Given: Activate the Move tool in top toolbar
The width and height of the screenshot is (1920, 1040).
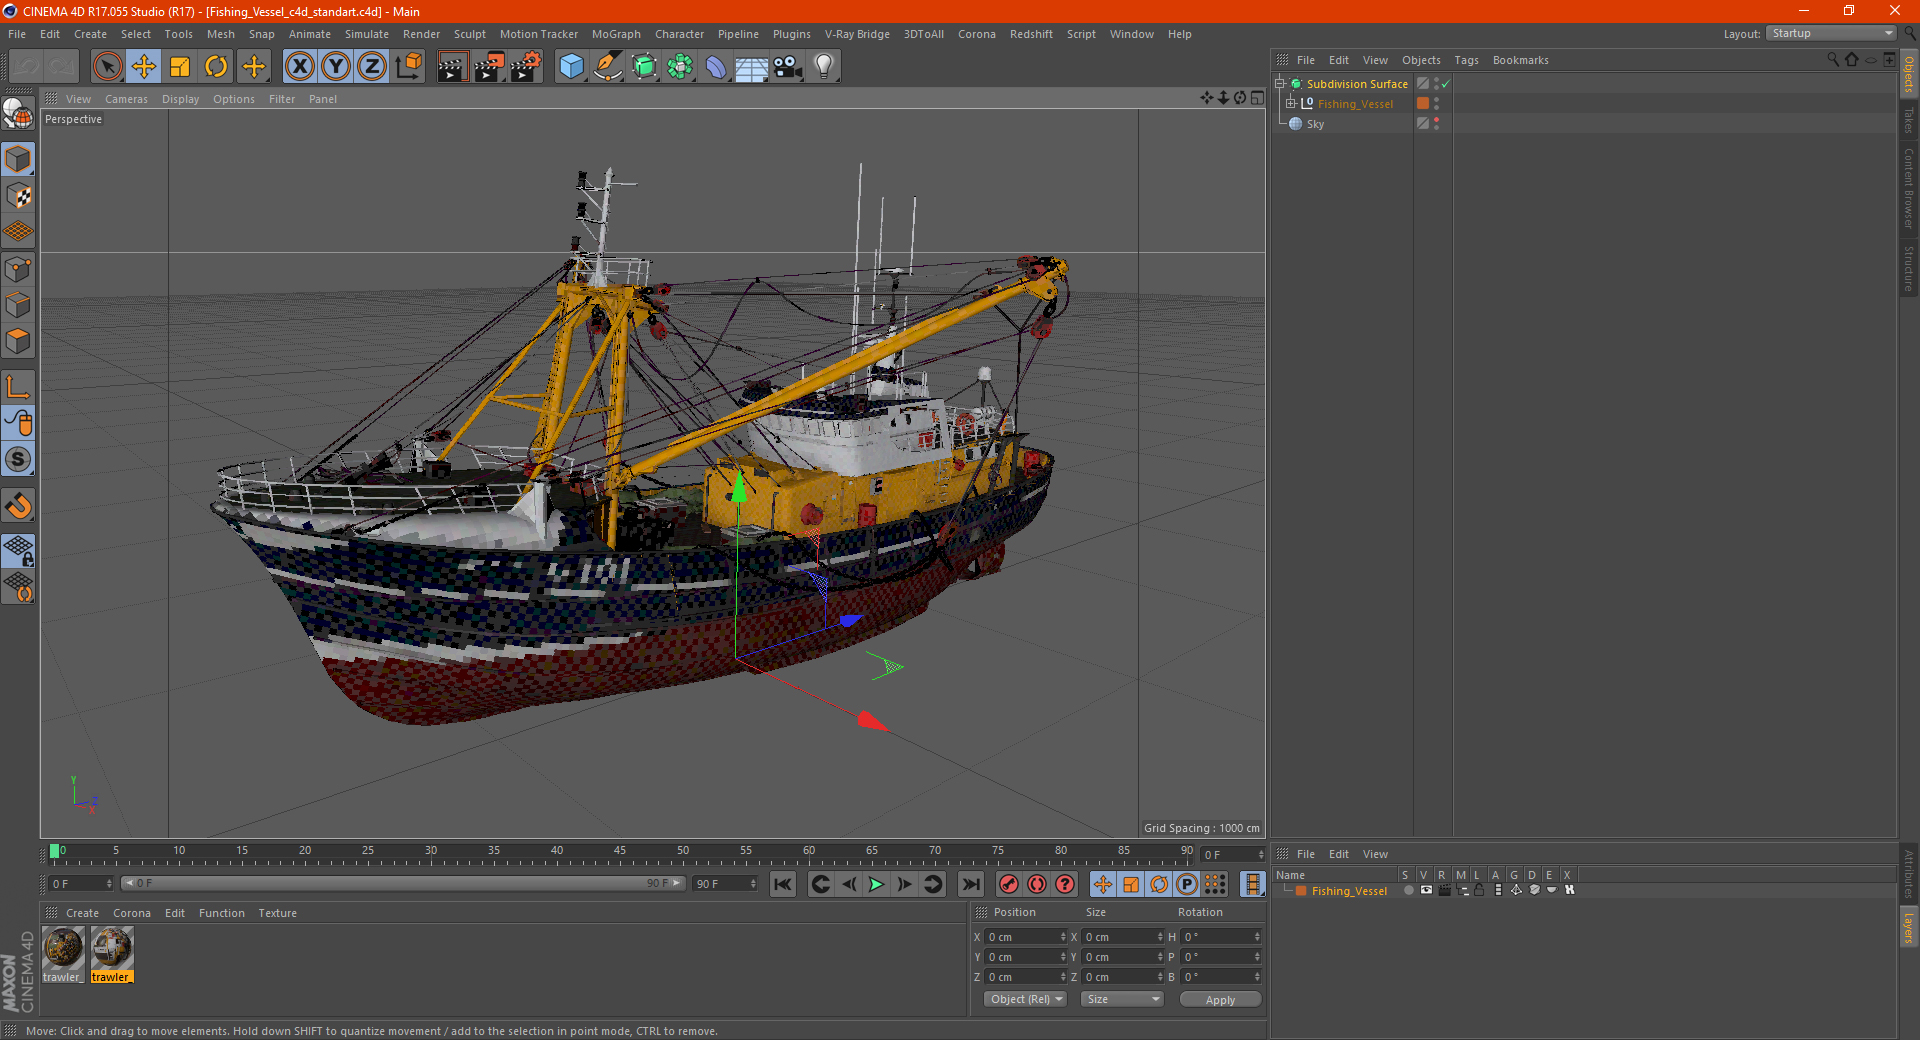Looking at the screenshot, I should 144,67.
